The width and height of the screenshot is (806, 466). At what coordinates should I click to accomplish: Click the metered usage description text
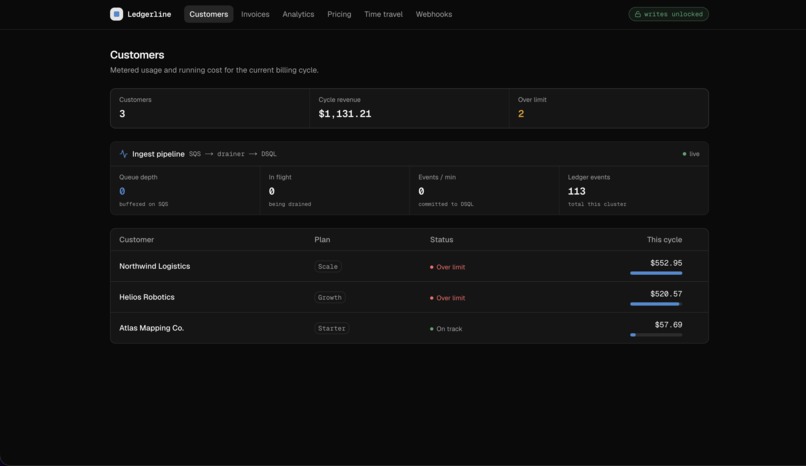[x=214, y=70]
